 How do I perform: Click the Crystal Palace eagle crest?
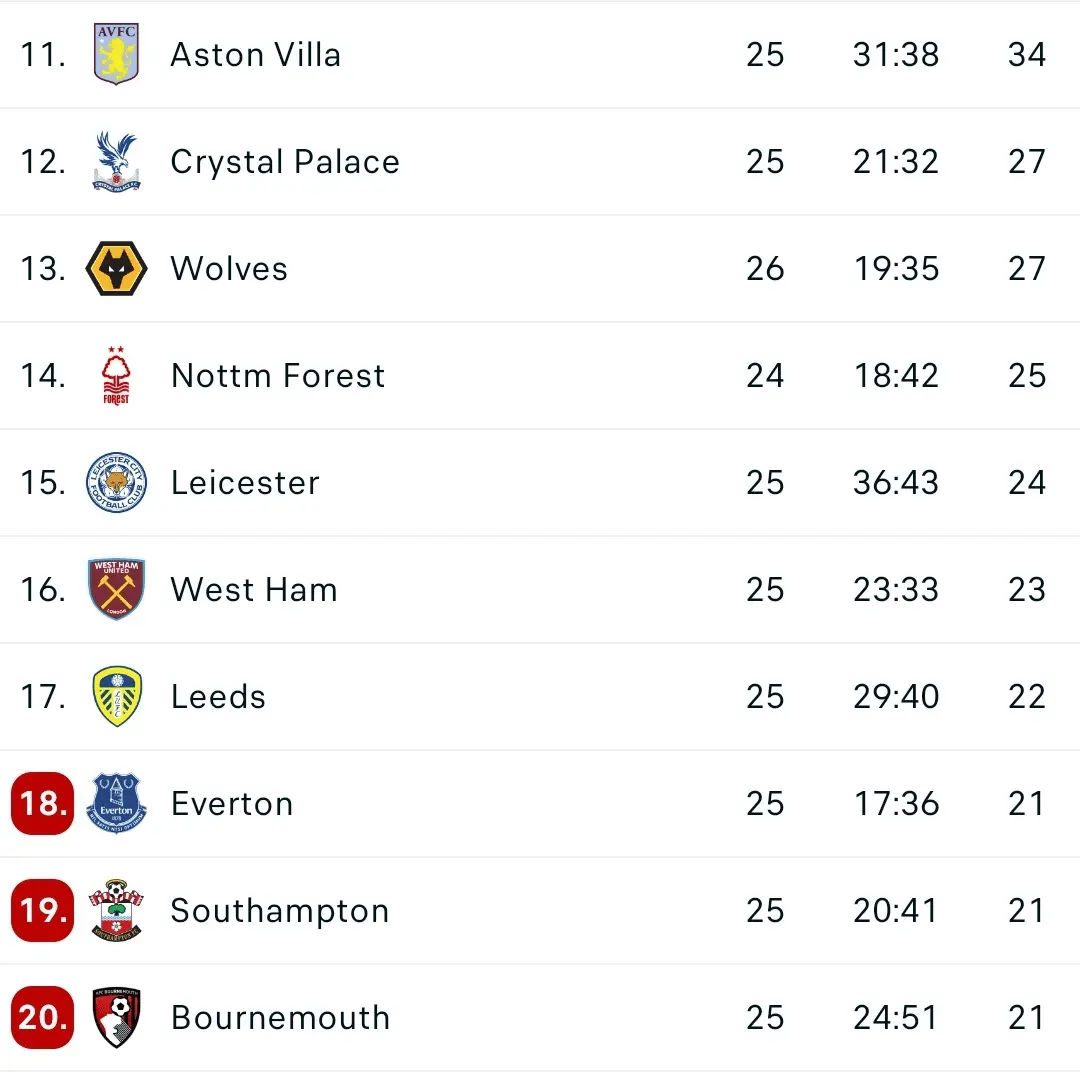(116, 161)
